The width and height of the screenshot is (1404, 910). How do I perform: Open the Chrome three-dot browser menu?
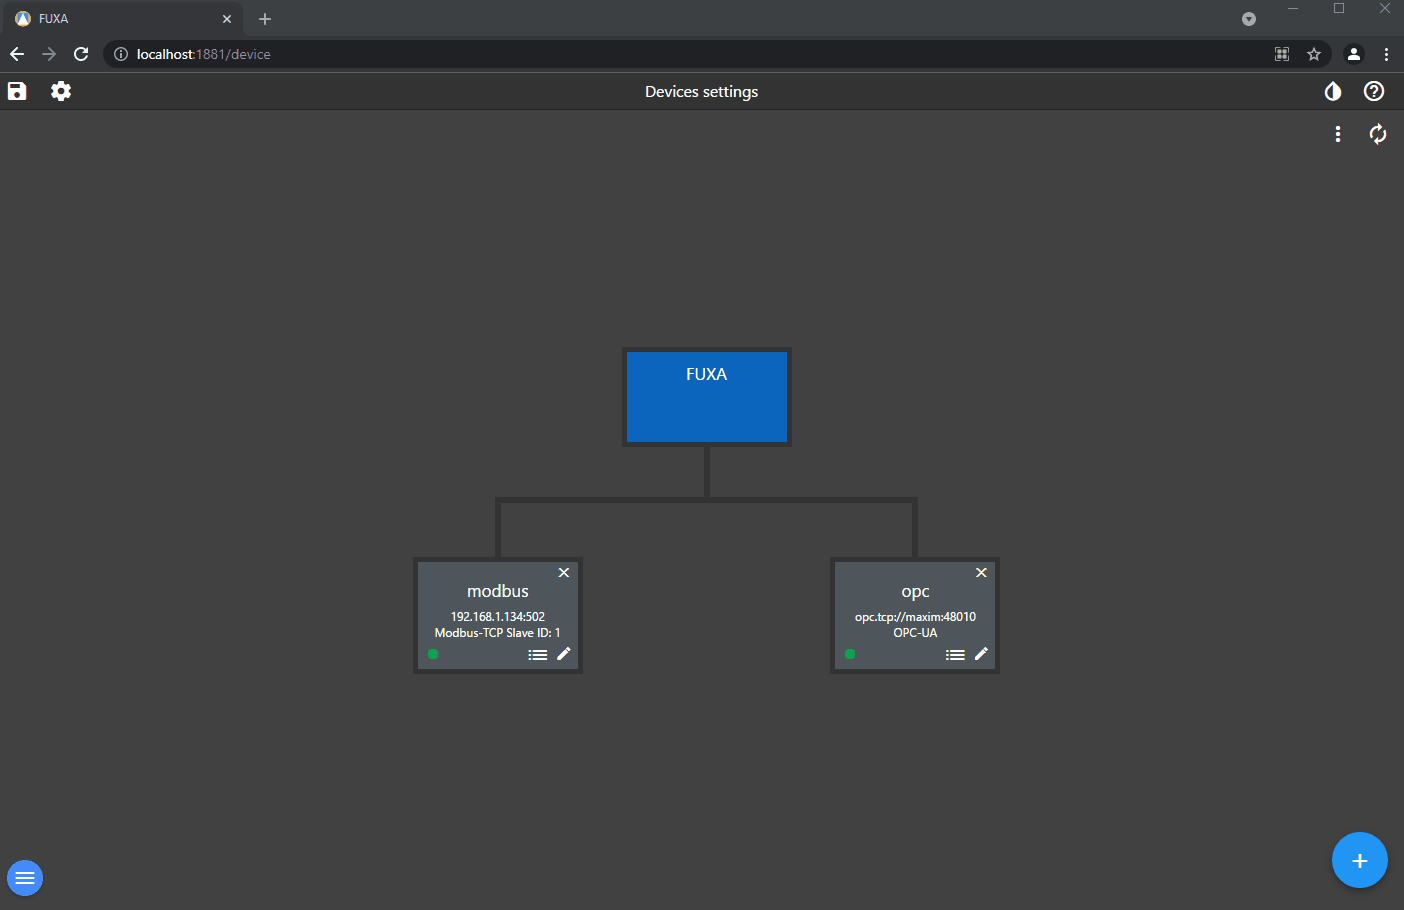point(1386,54)
